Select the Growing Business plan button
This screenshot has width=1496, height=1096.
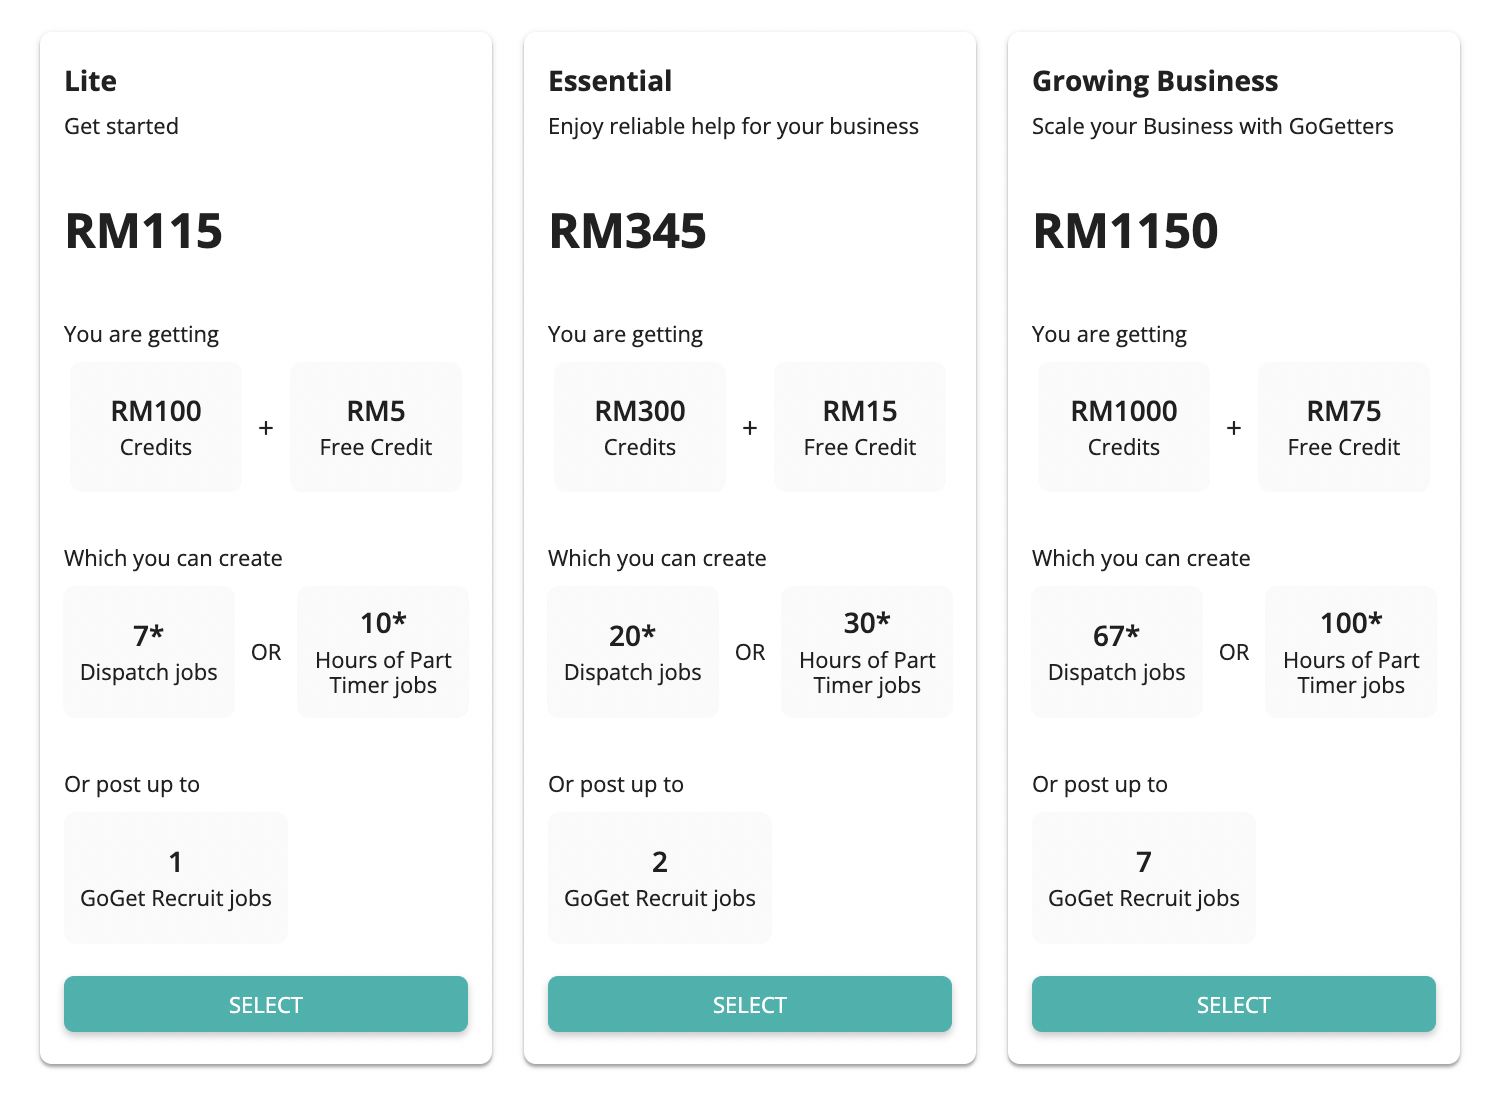click(1234, 1004)
